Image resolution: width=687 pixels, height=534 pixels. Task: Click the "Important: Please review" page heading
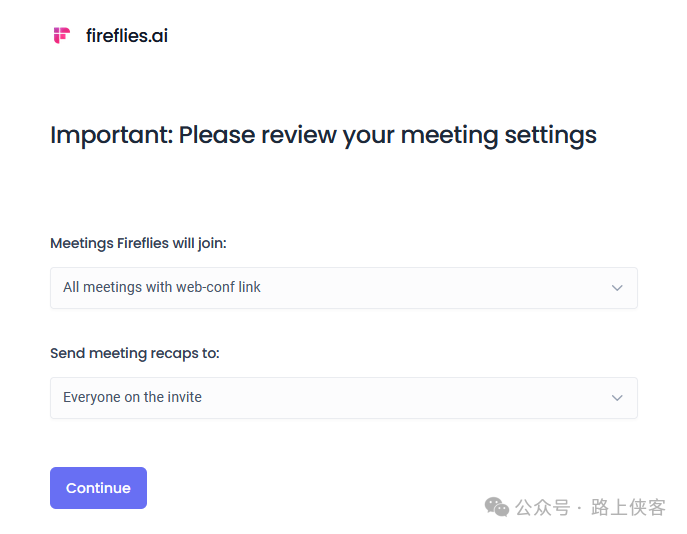(x=323, y=135)
